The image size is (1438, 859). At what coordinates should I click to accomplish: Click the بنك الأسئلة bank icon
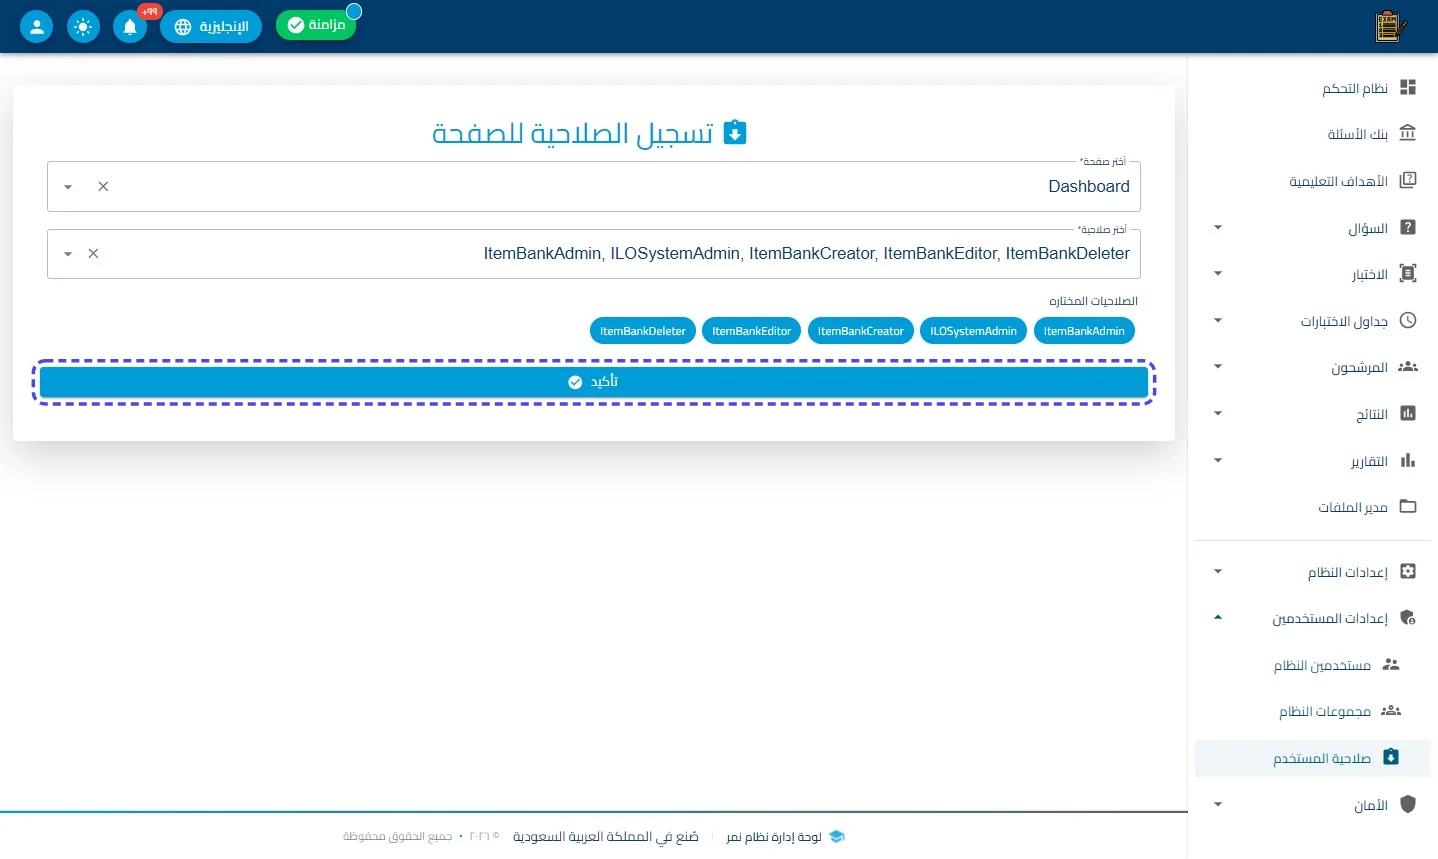coord(1408,134)
